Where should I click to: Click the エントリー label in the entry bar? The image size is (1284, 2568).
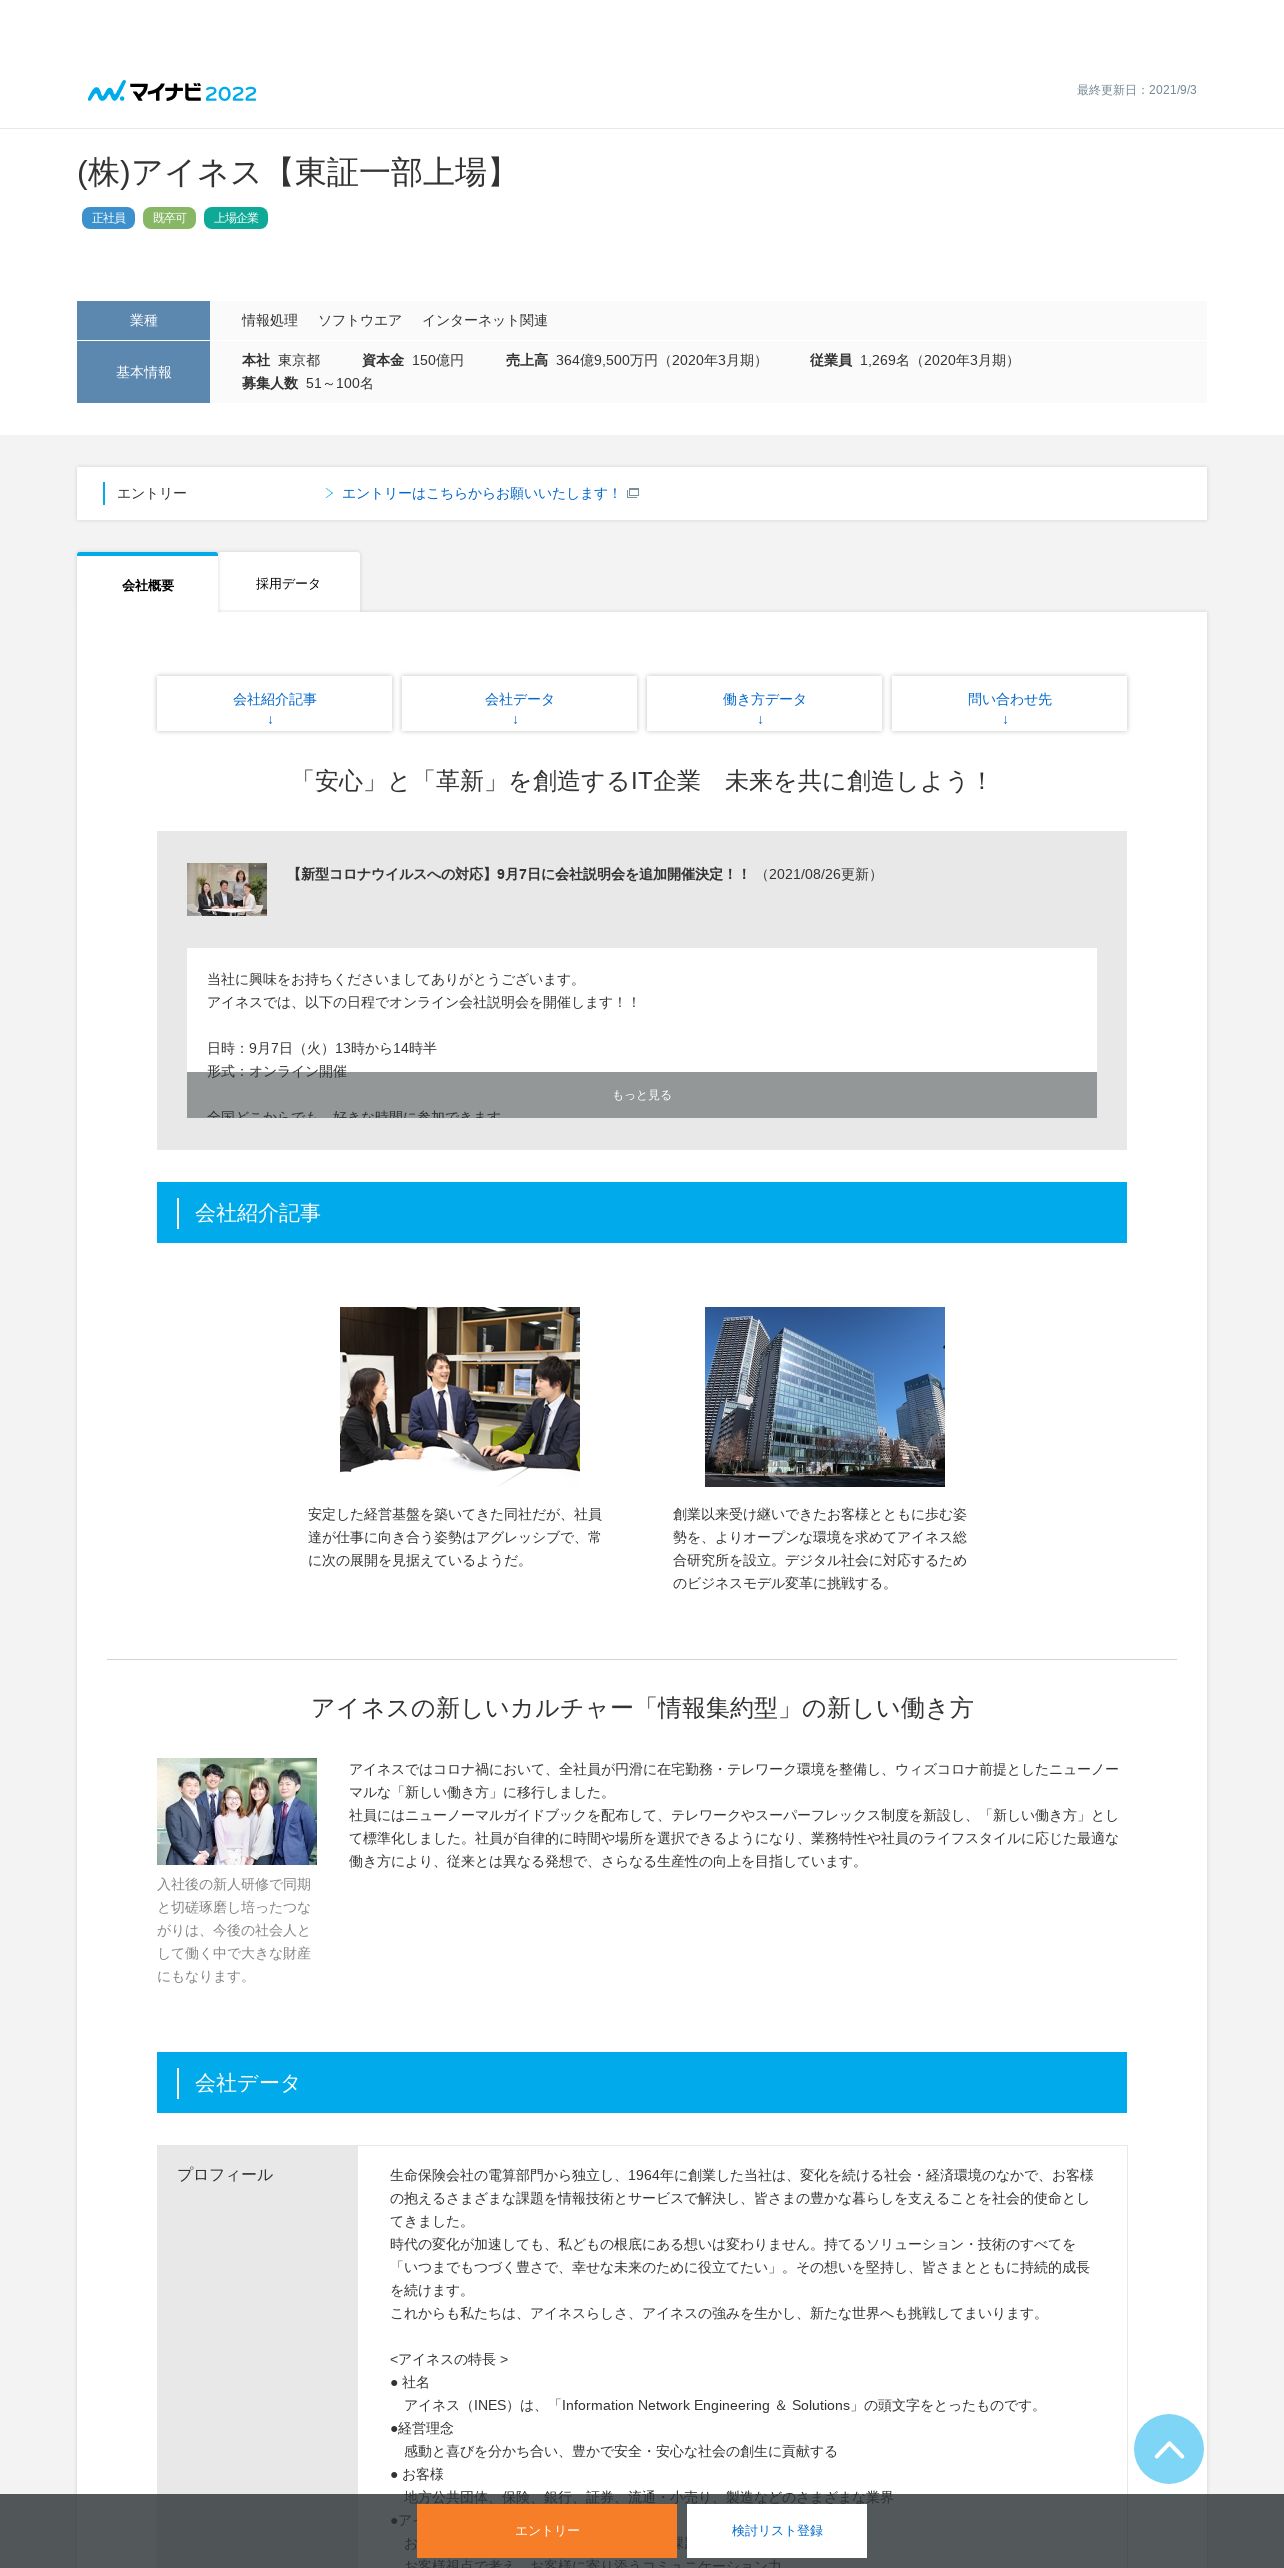pos(152,493)
